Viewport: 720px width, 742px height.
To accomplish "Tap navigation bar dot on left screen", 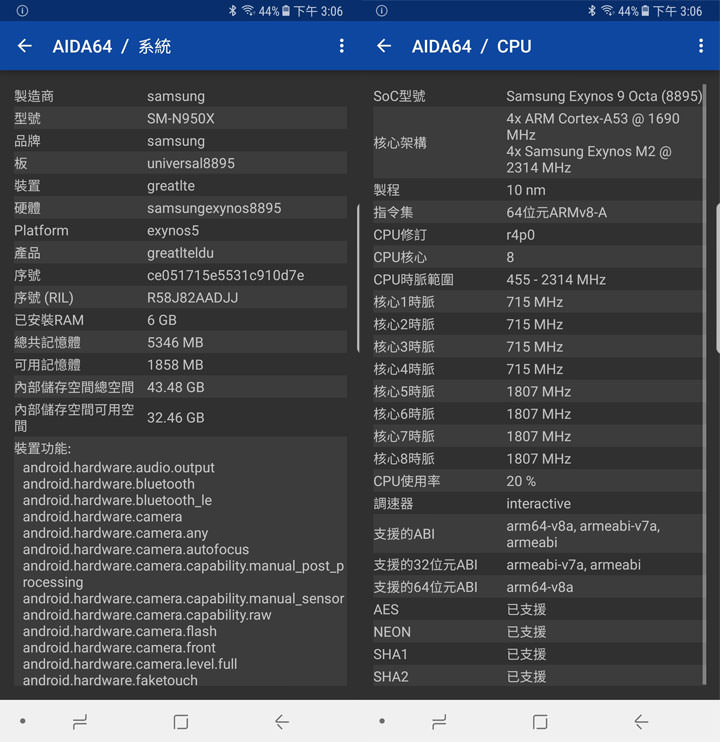I will 22,721.
